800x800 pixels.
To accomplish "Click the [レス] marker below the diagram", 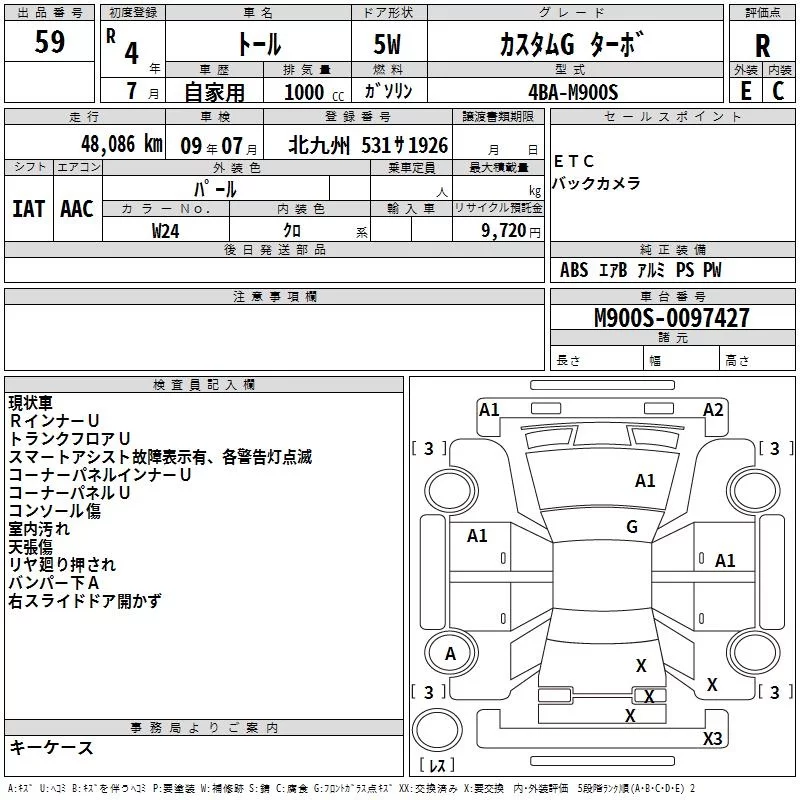I will point(437,766).
